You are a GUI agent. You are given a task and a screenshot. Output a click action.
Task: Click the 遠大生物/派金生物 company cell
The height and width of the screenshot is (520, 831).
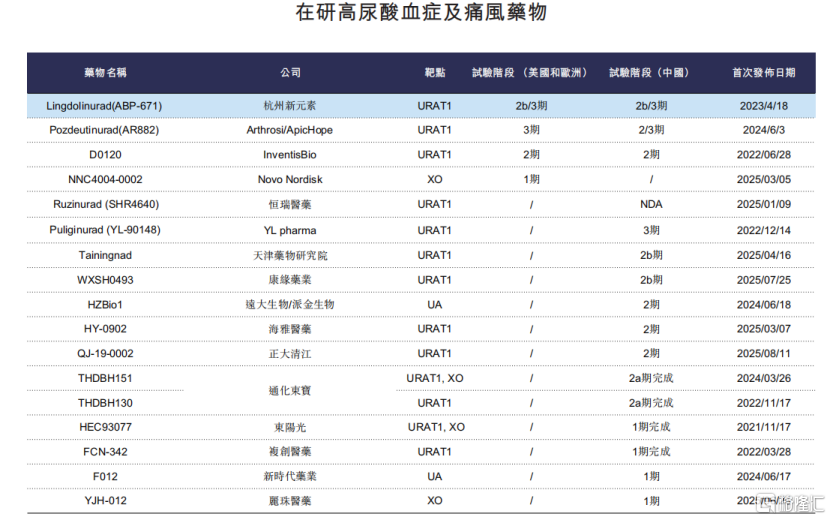pos(290,305)
